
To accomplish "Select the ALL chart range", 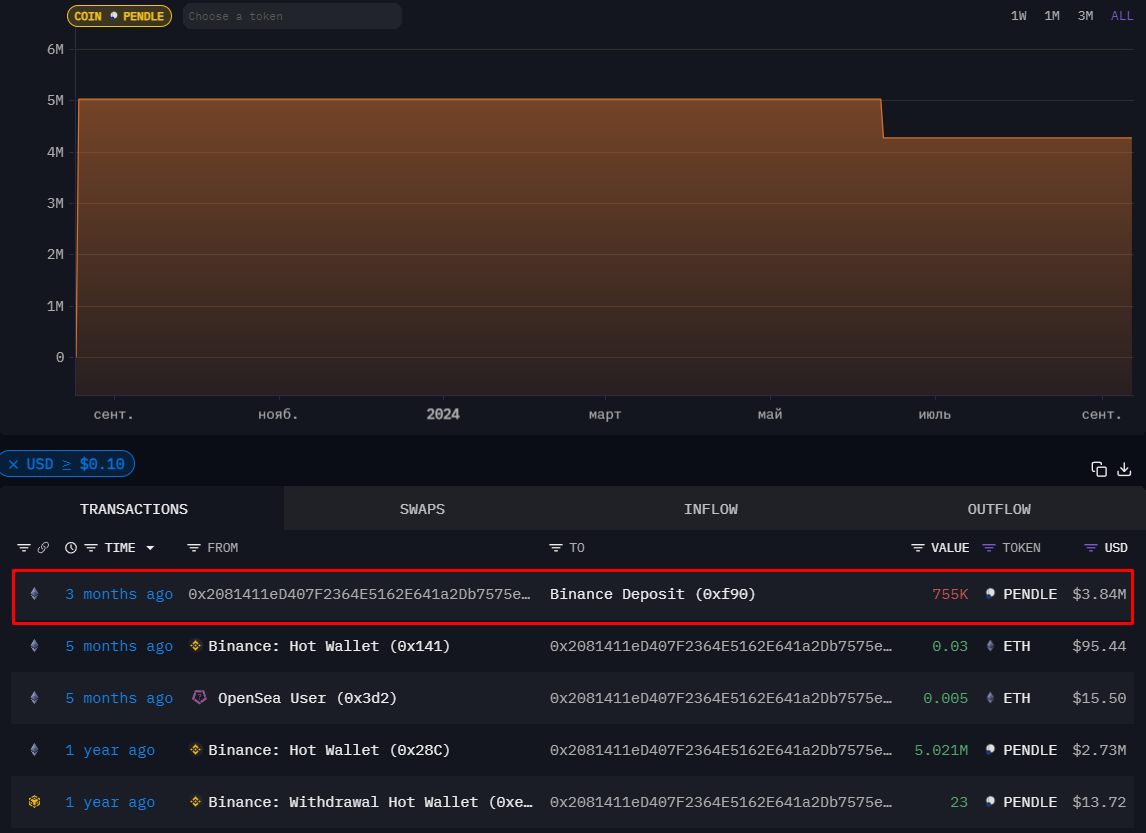I will click(x=1122, y=15).
